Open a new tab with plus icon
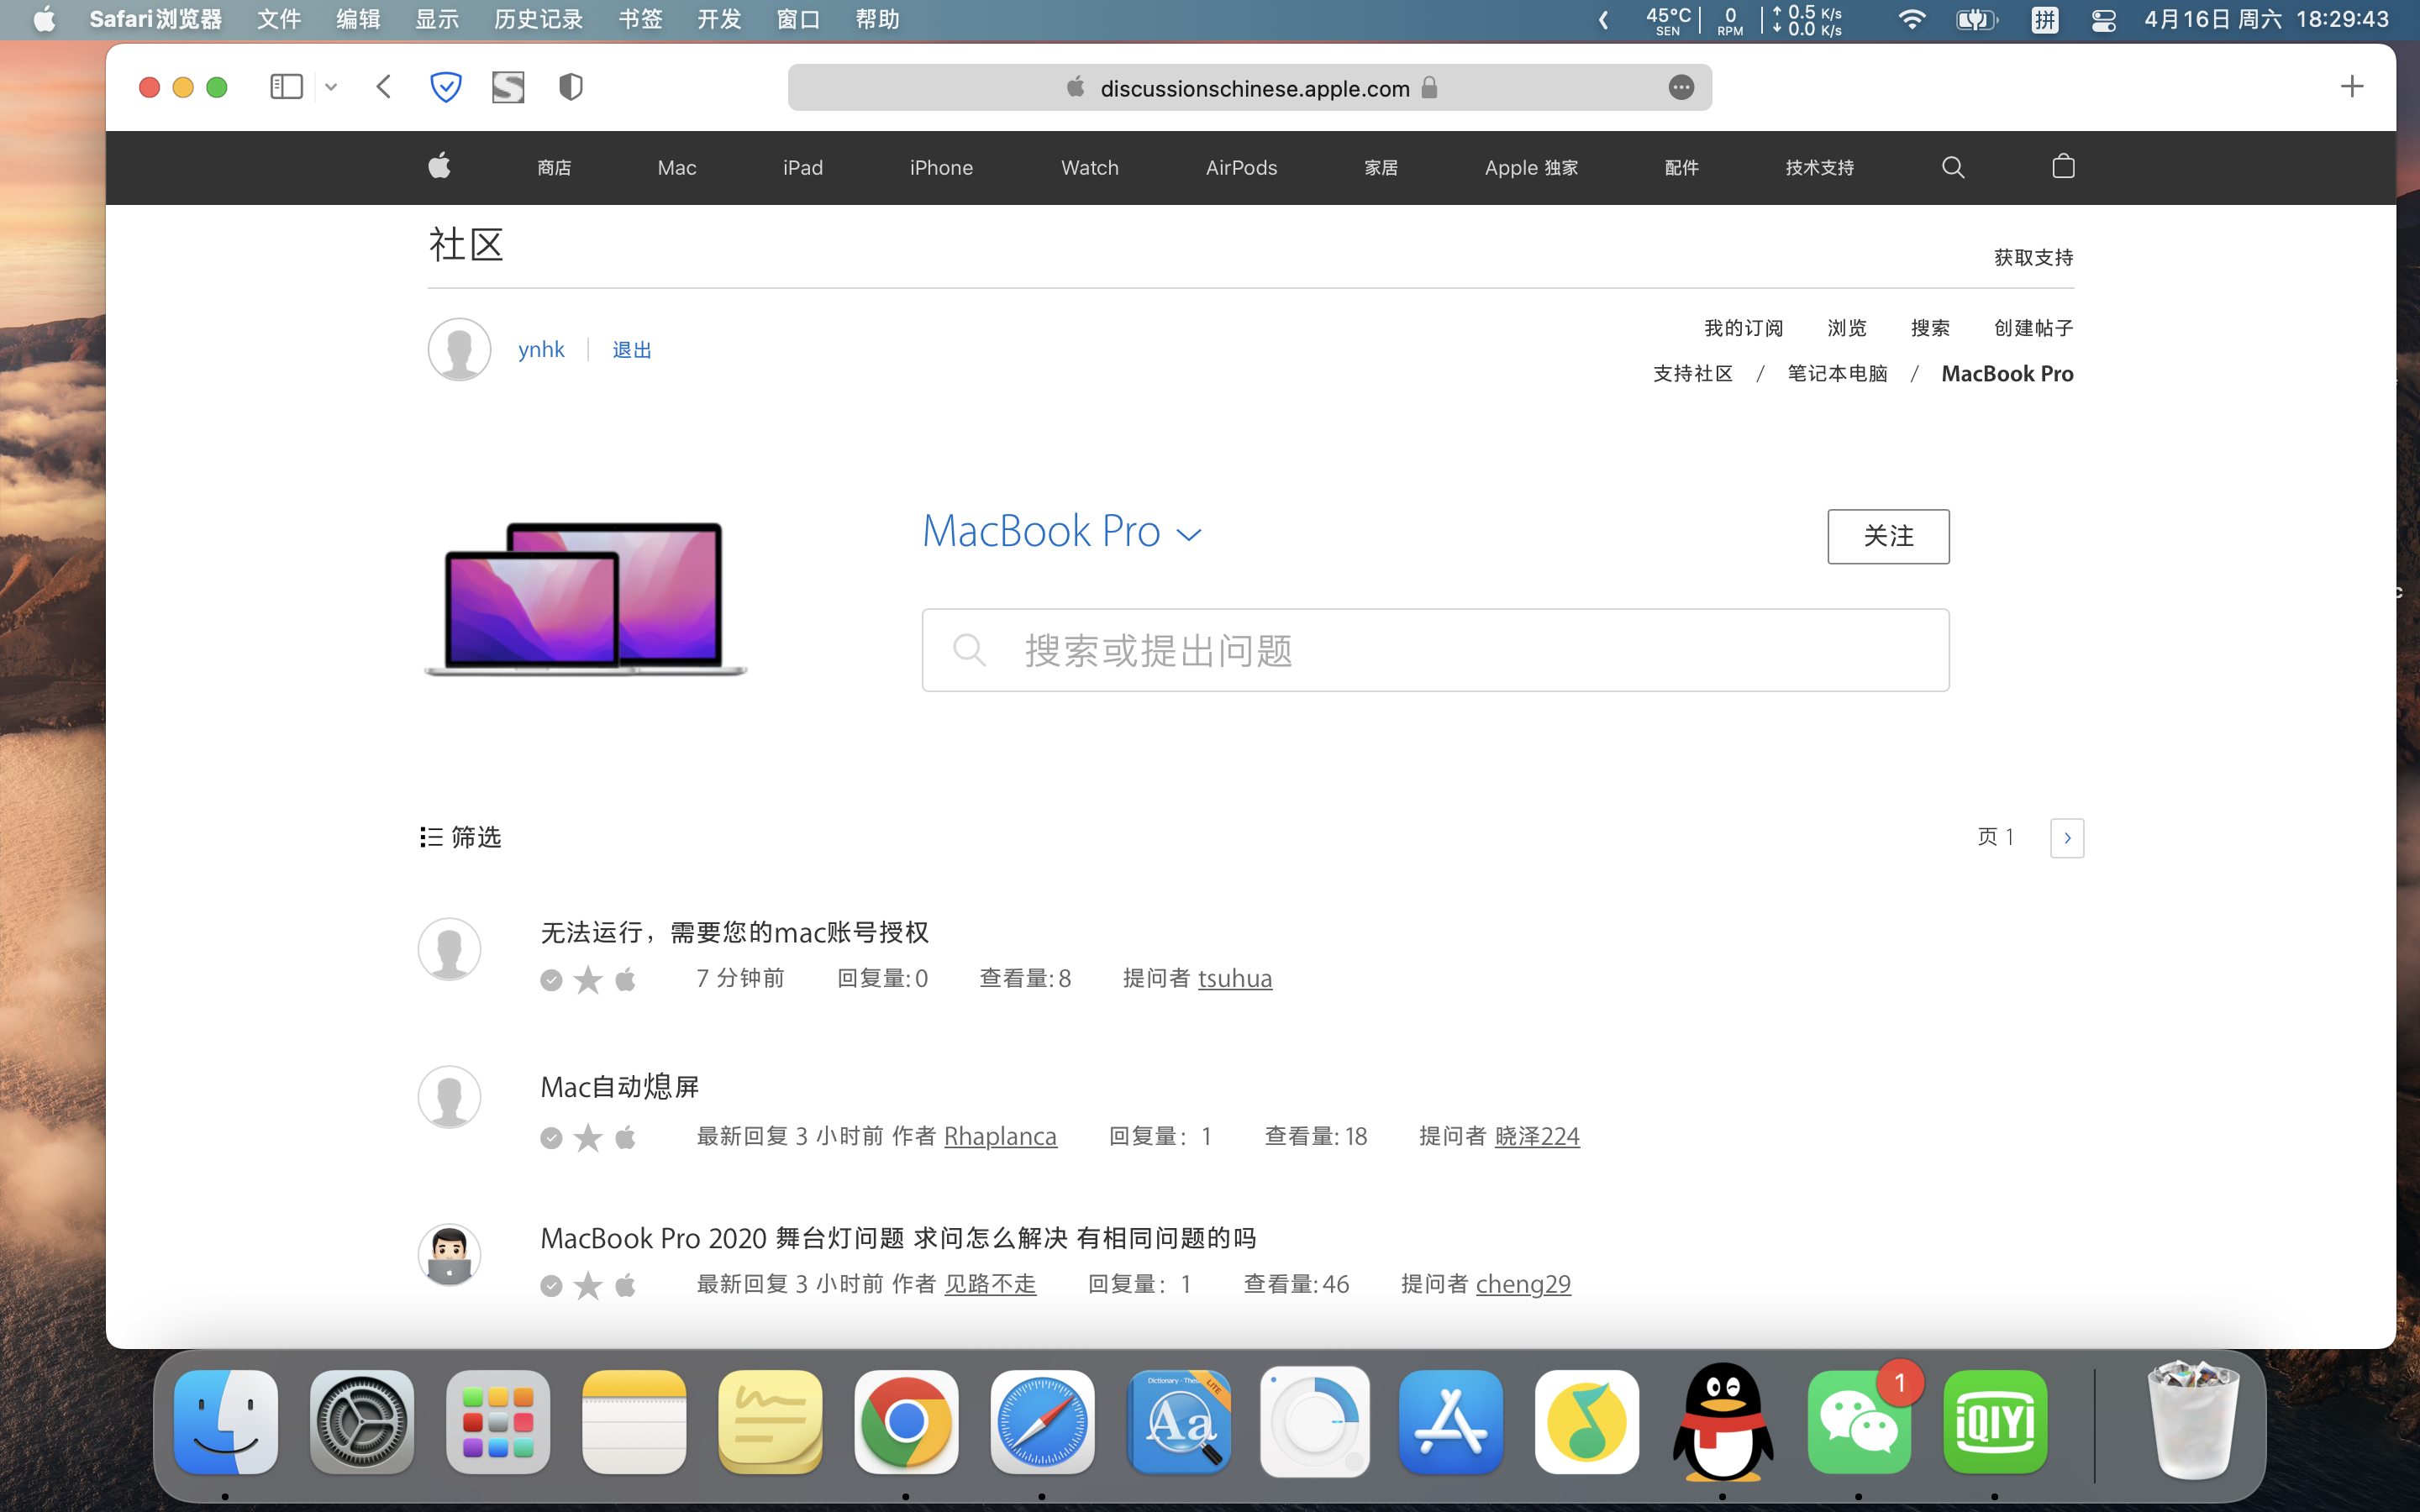This screenshot has width=2420, height=1512. tap(2351, 87)
